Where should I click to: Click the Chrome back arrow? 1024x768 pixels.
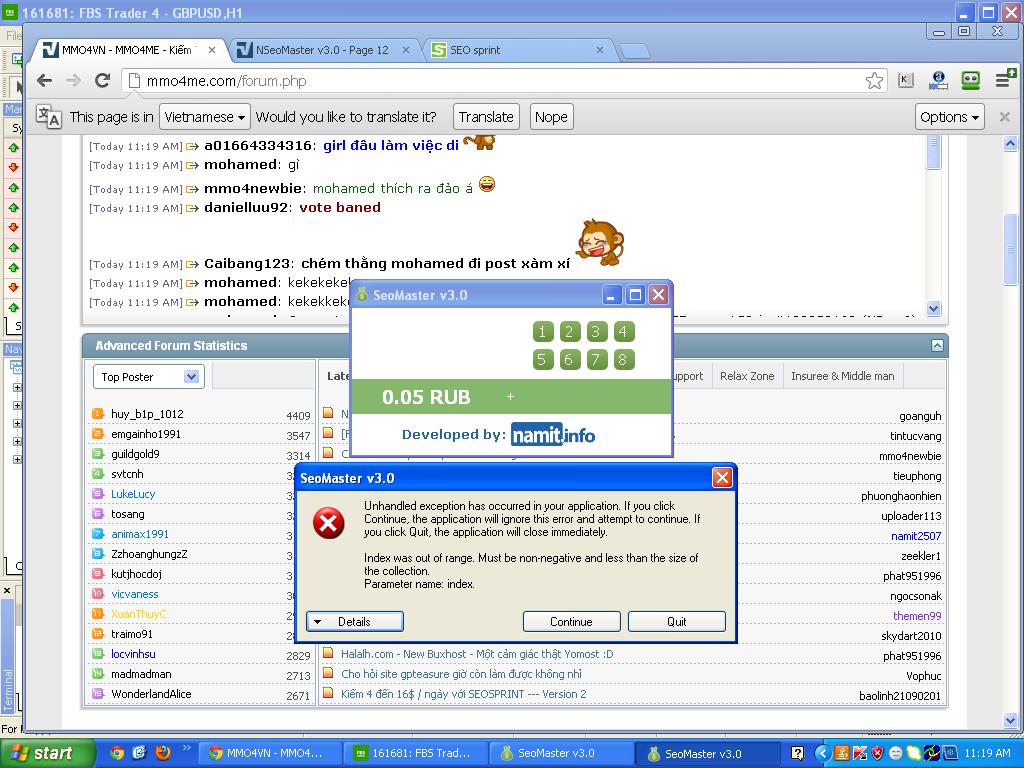click(x=44, y=80)
